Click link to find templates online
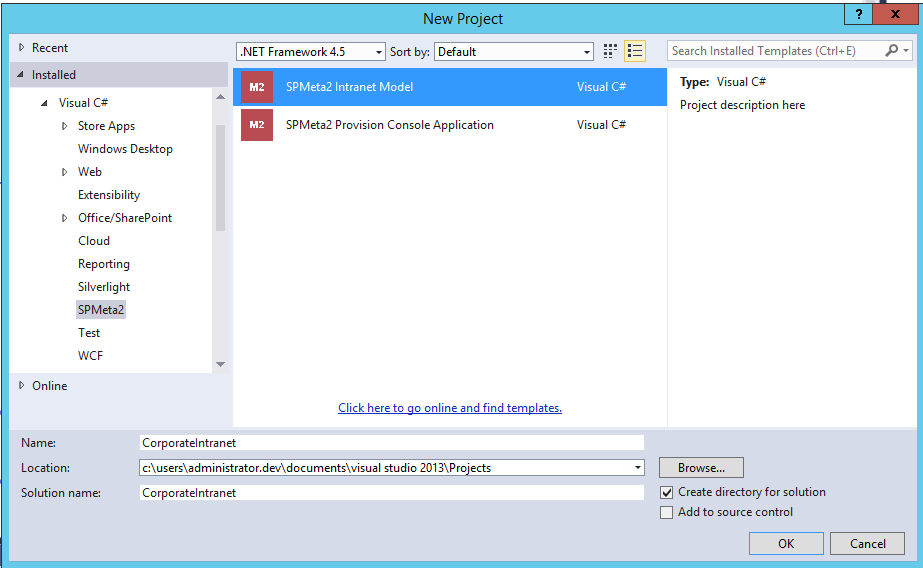The image size is (923, 568). (450, 408)
